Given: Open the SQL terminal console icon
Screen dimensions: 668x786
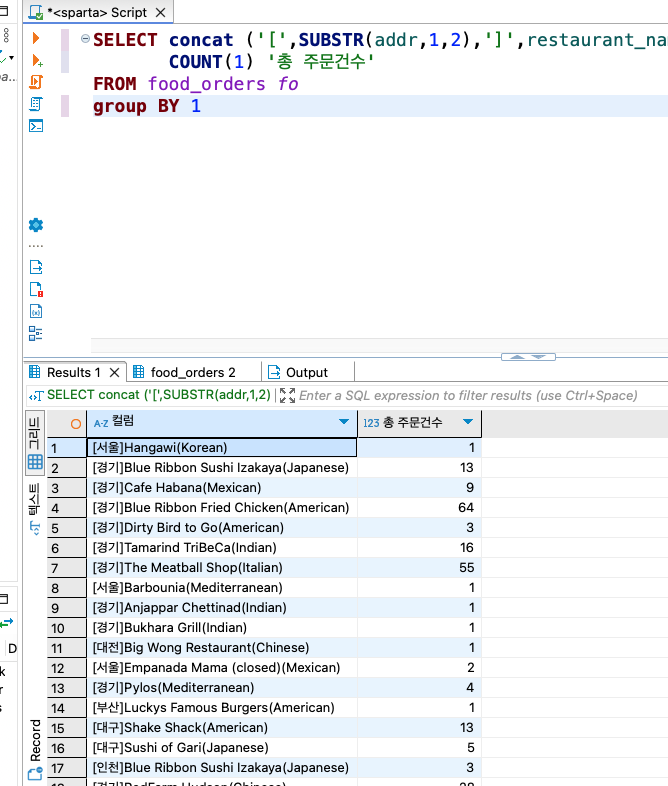Looking at the screenshot, I should [x=36, y=125].
